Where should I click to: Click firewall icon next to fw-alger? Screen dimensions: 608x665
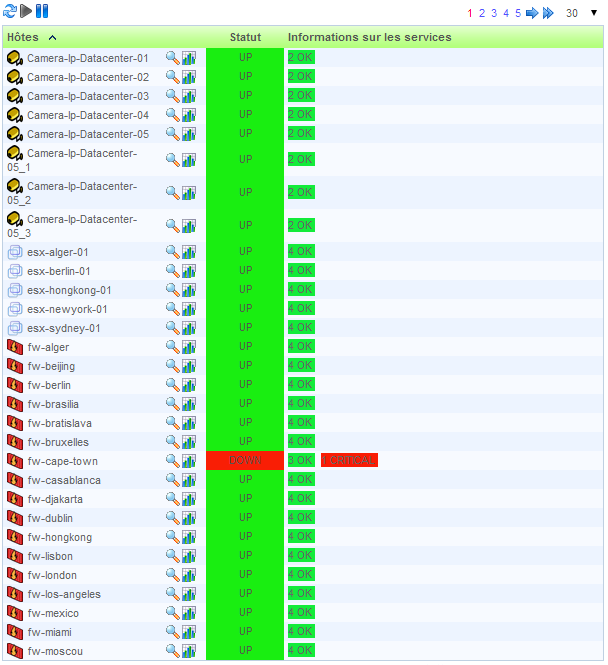[15, 347]
